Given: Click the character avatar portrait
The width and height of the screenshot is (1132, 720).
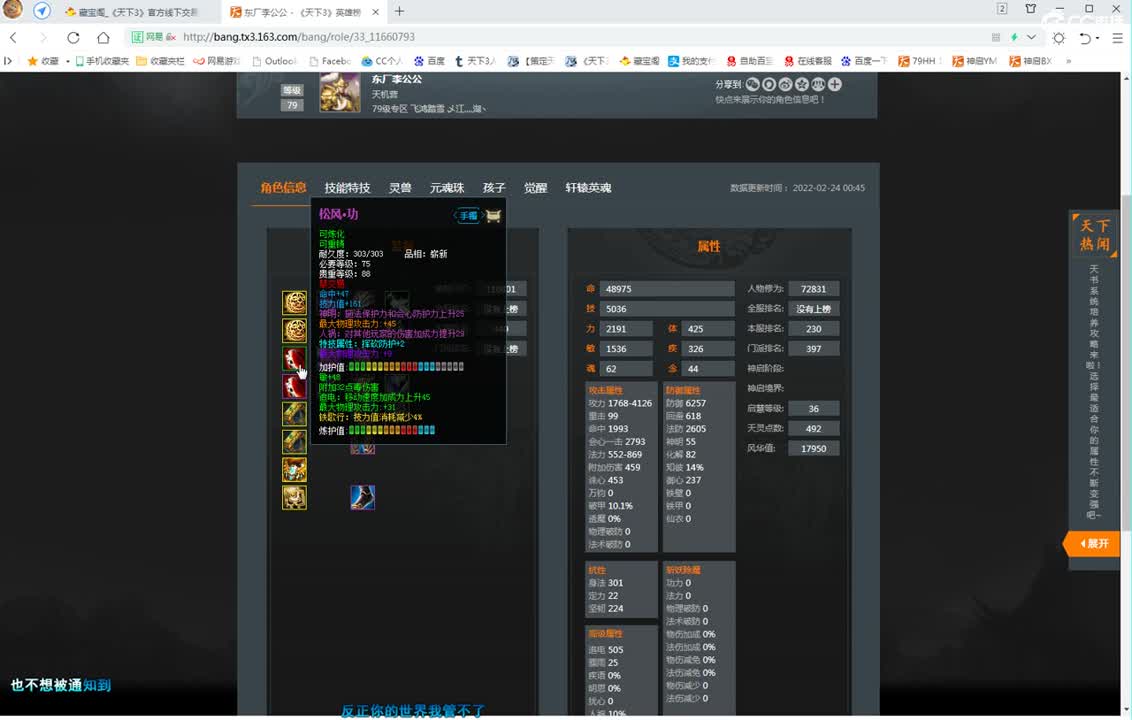Looking at the screenshot, I should [x=340, y=92].
